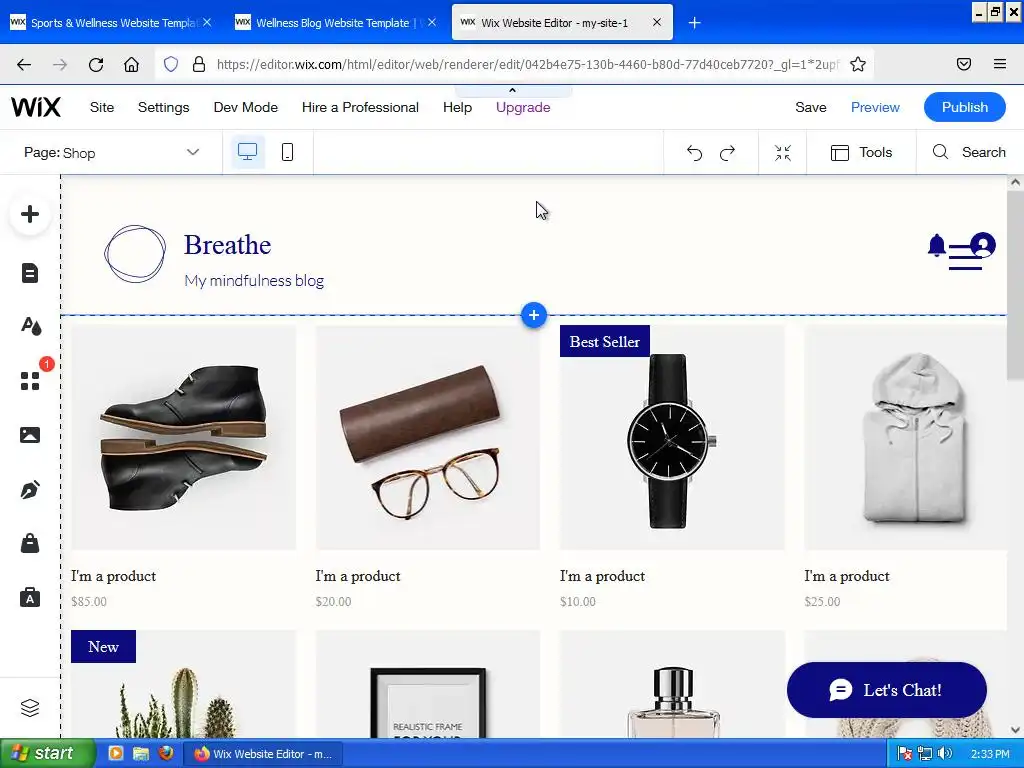Preview the site
Screen dimensions: 1024x768
point(875,107)
